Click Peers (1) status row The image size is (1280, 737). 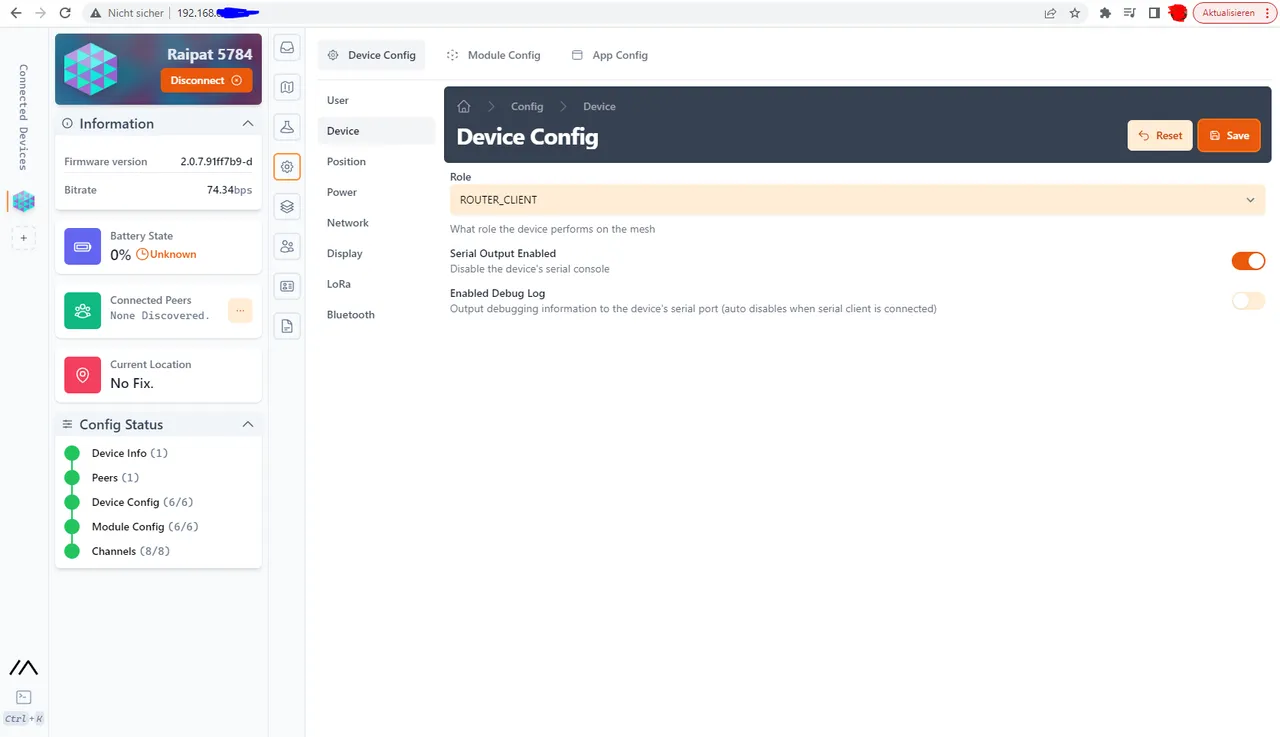pyautogui.click(x=116, y=478)
